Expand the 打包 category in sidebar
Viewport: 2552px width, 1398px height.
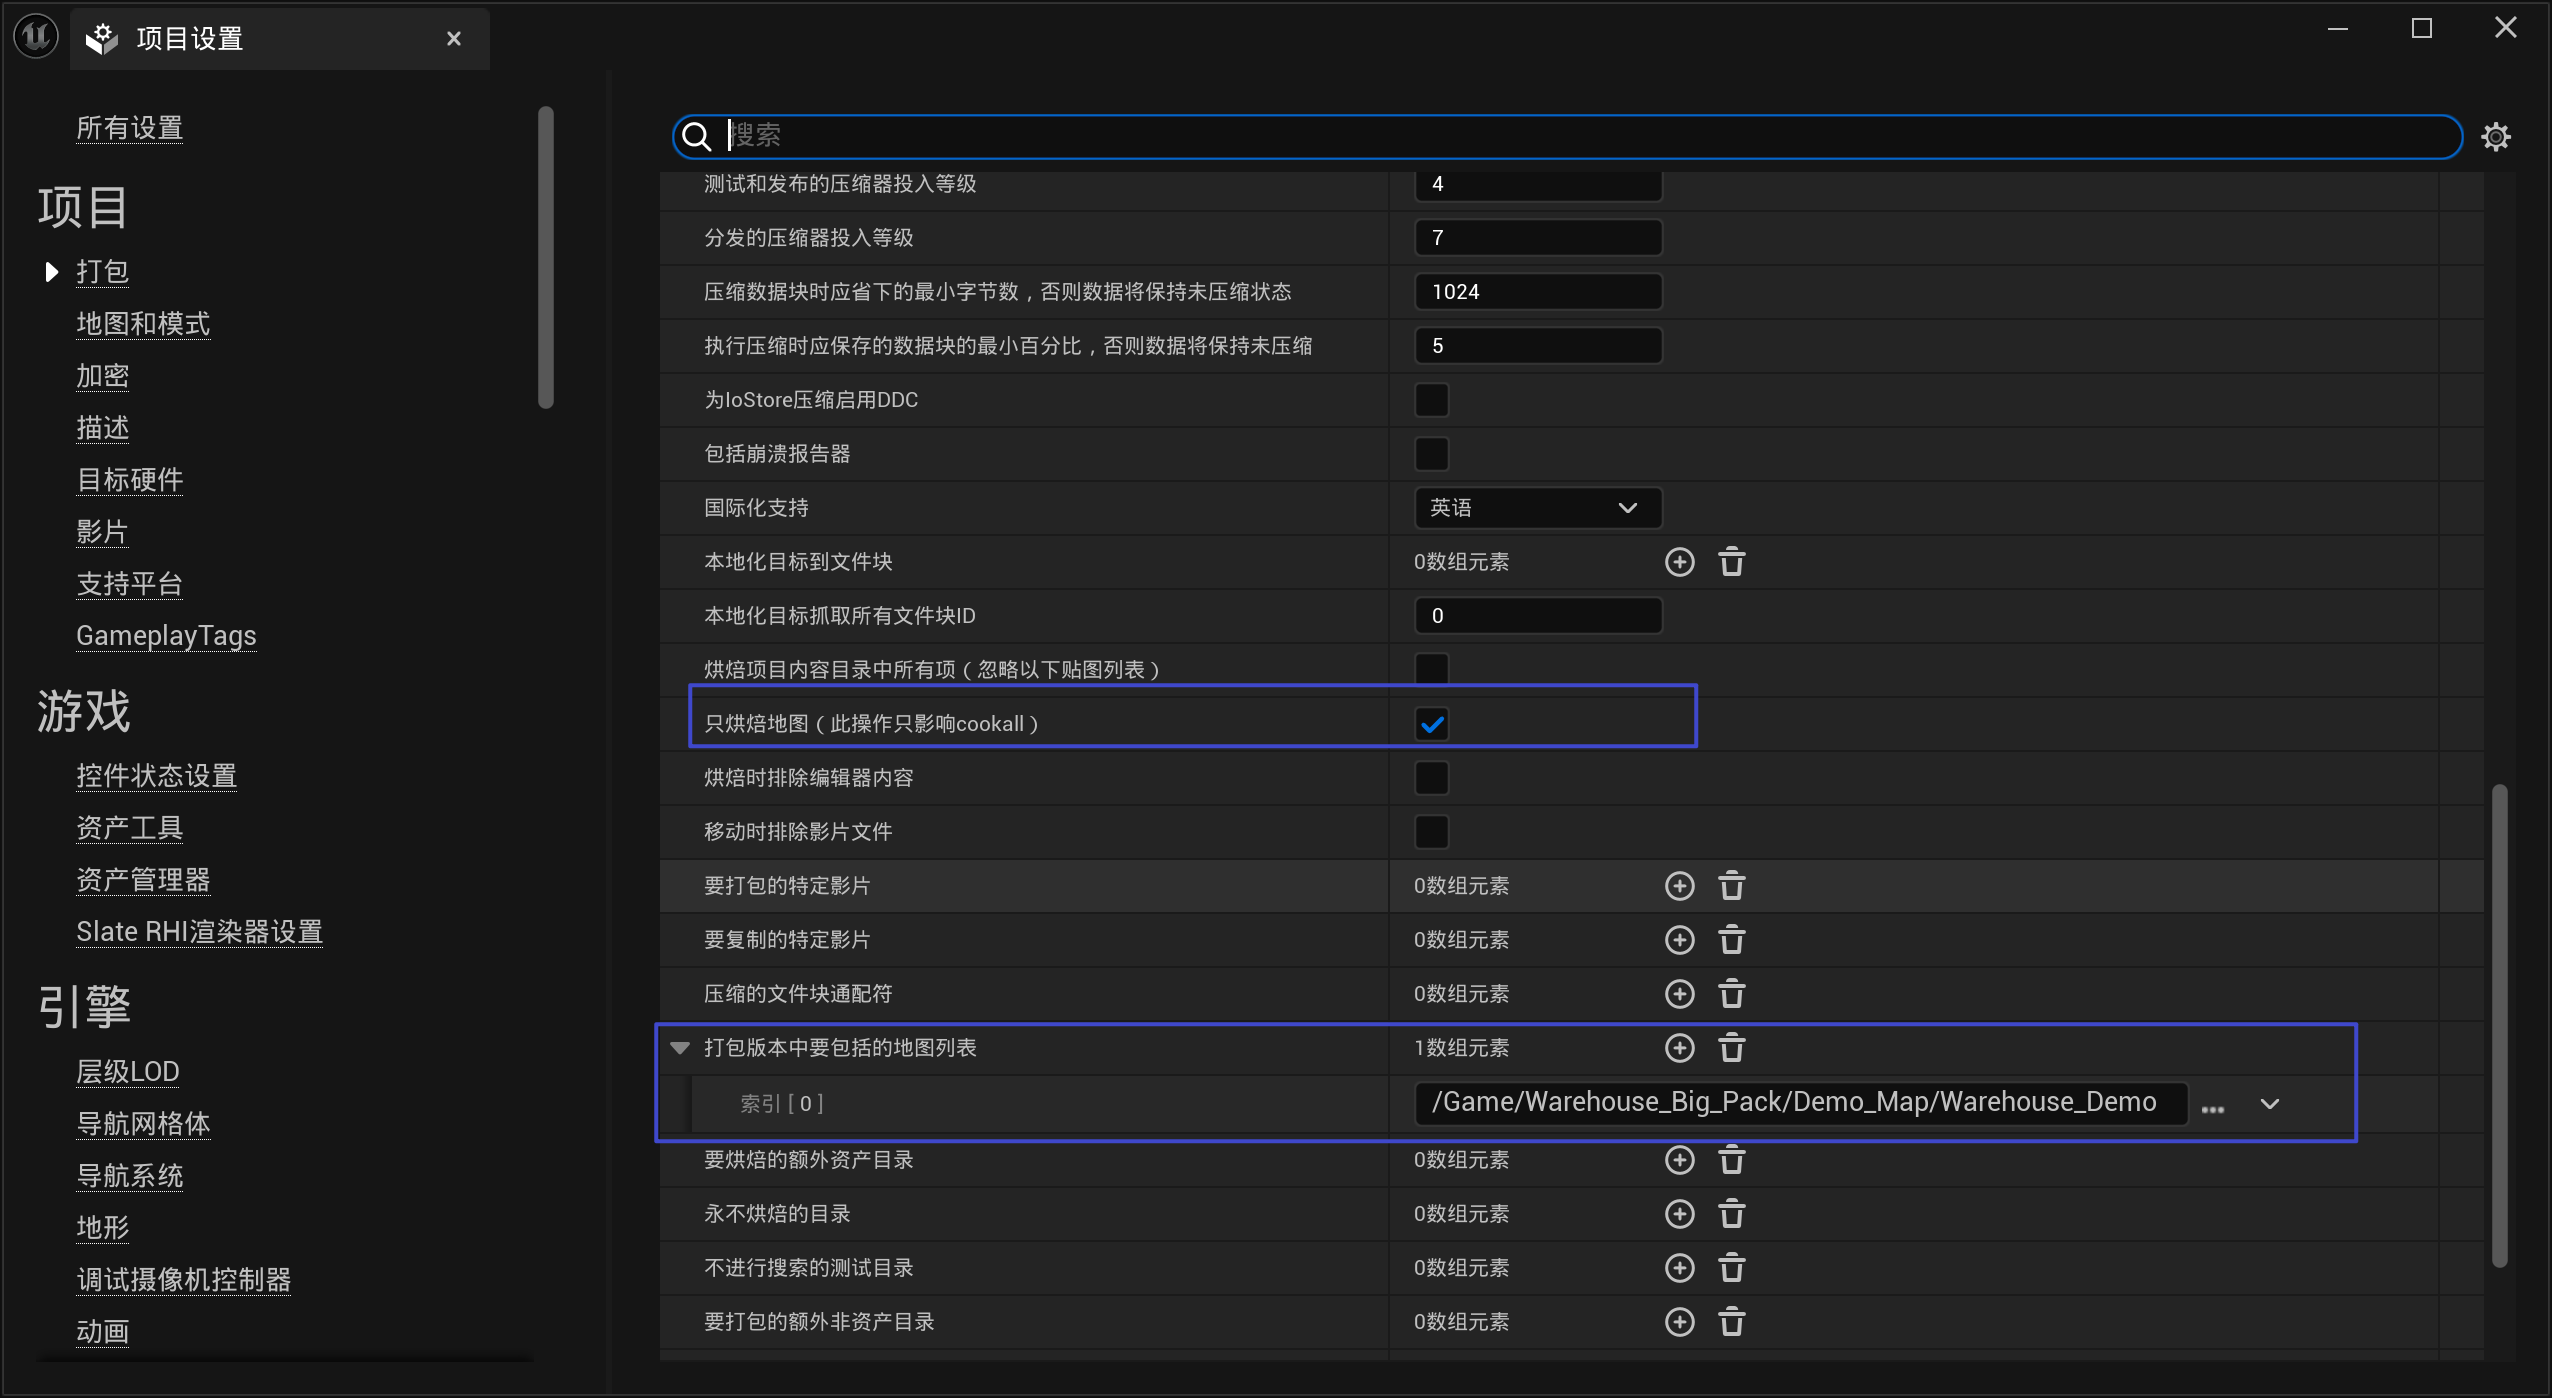click(52, 272)
